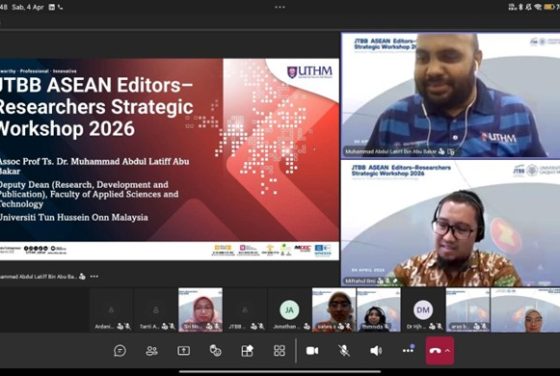
Task: Expand leave options chevron beside hang-up
Action: (x=448, y=351)
